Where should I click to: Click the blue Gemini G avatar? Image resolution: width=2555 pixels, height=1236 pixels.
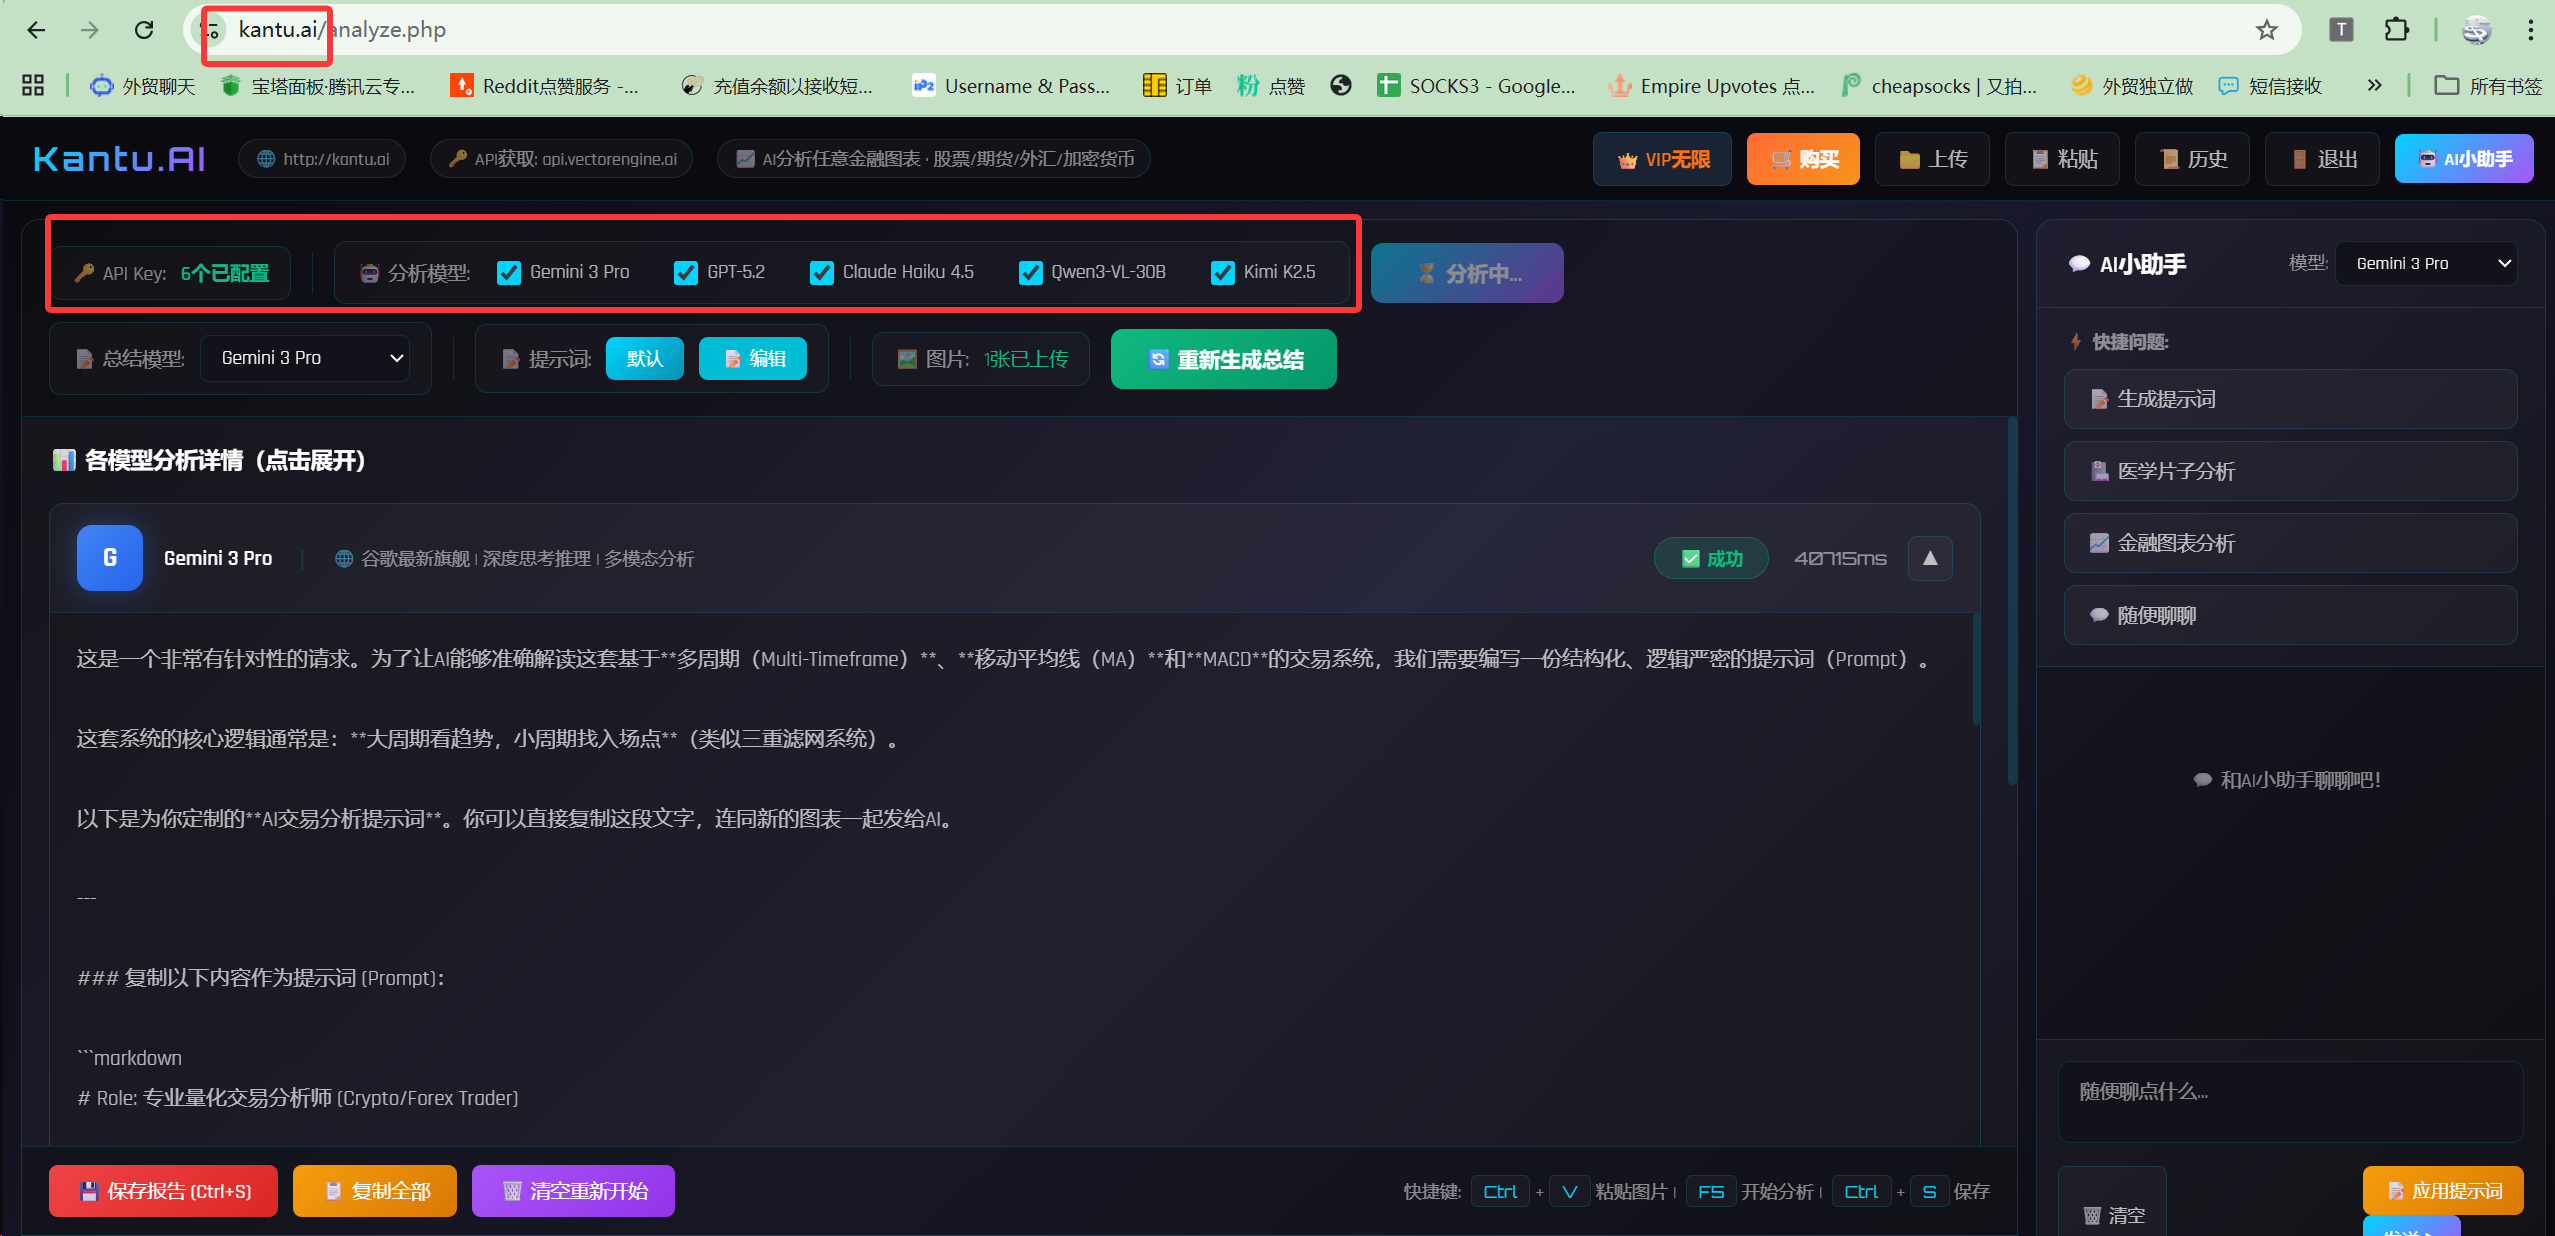[109, 558]
